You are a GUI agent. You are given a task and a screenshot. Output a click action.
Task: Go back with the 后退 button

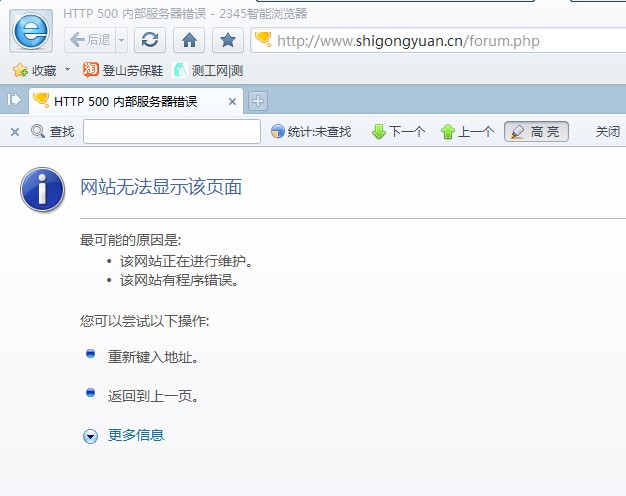point(90,40)
